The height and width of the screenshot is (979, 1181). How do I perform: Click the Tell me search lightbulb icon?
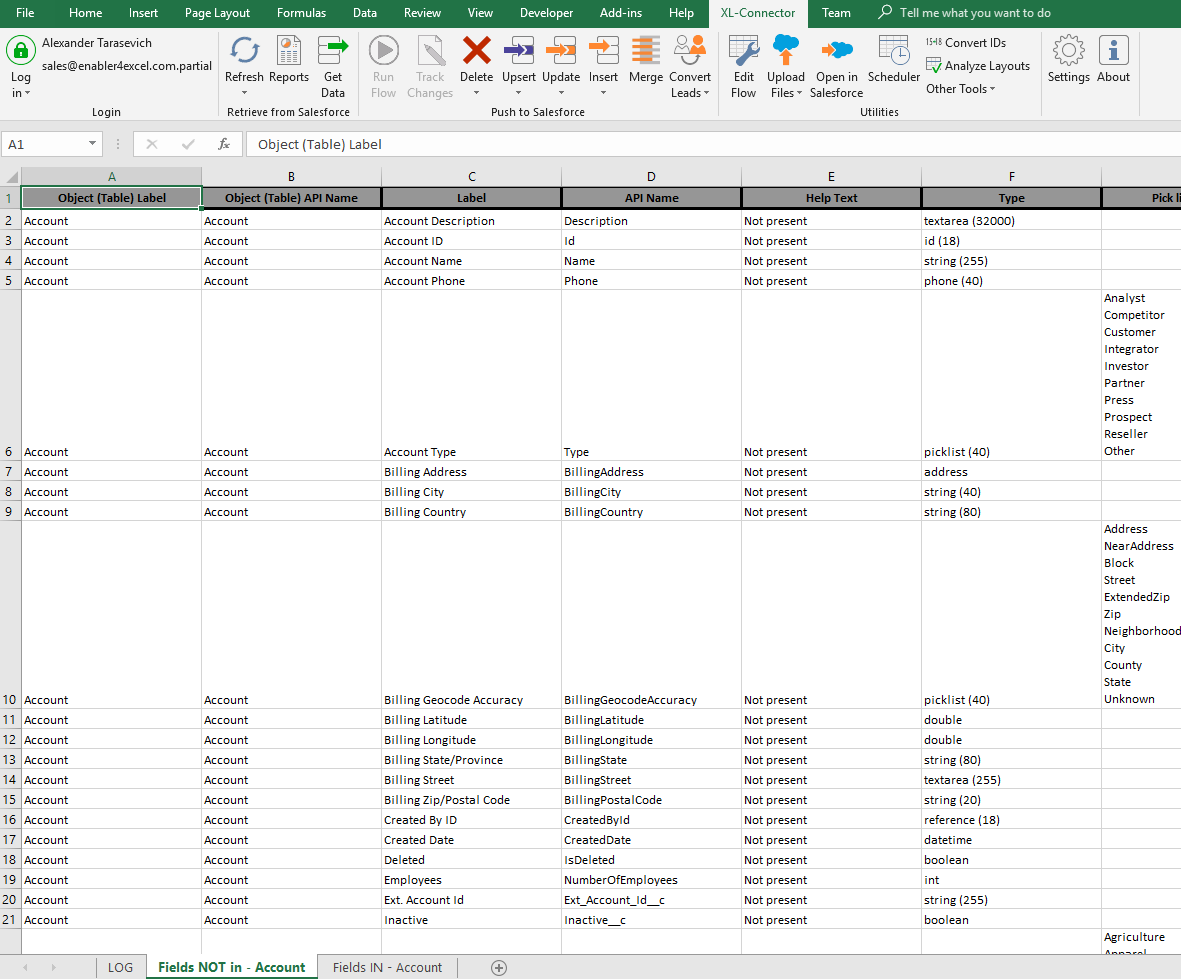pyautogui.click(x=886, y=13)
